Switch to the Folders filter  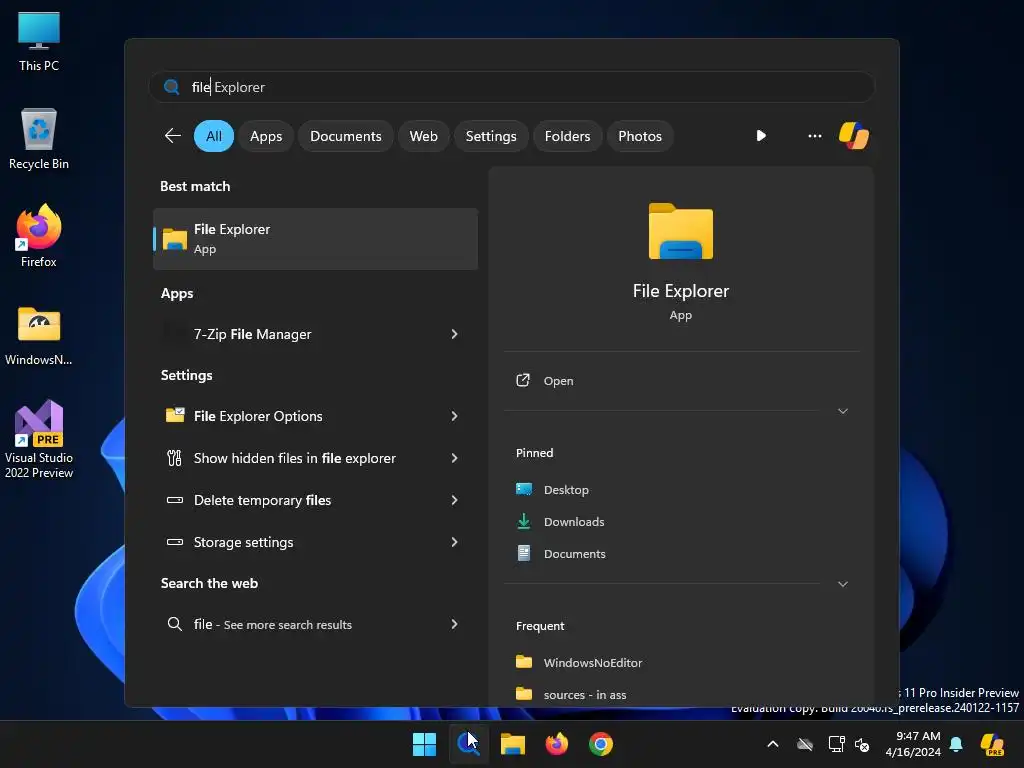point(567,136)
